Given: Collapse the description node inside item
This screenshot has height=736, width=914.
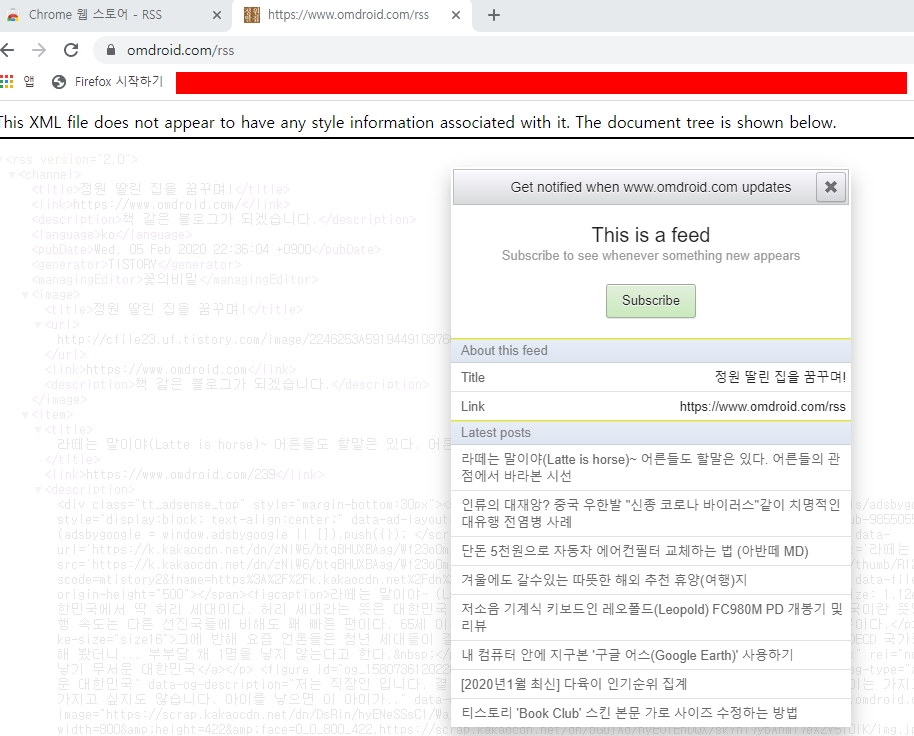Looking at the screenshot, I should [x=38, y=490].
